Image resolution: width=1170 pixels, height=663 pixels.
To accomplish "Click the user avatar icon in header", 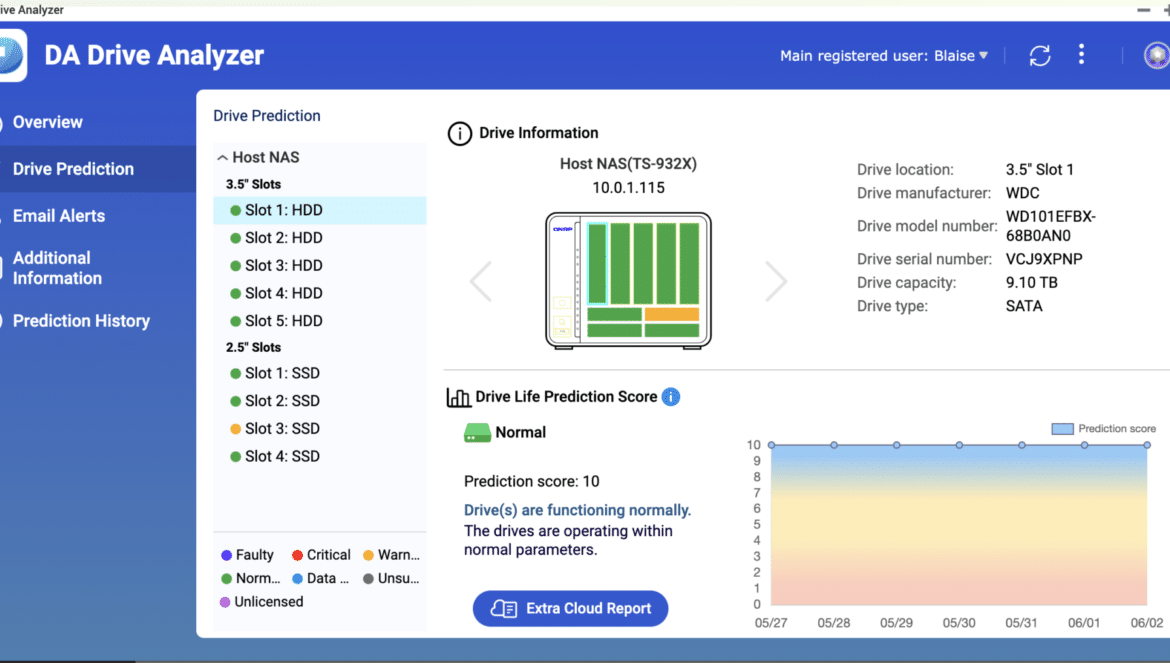I will pos(1157,55).
